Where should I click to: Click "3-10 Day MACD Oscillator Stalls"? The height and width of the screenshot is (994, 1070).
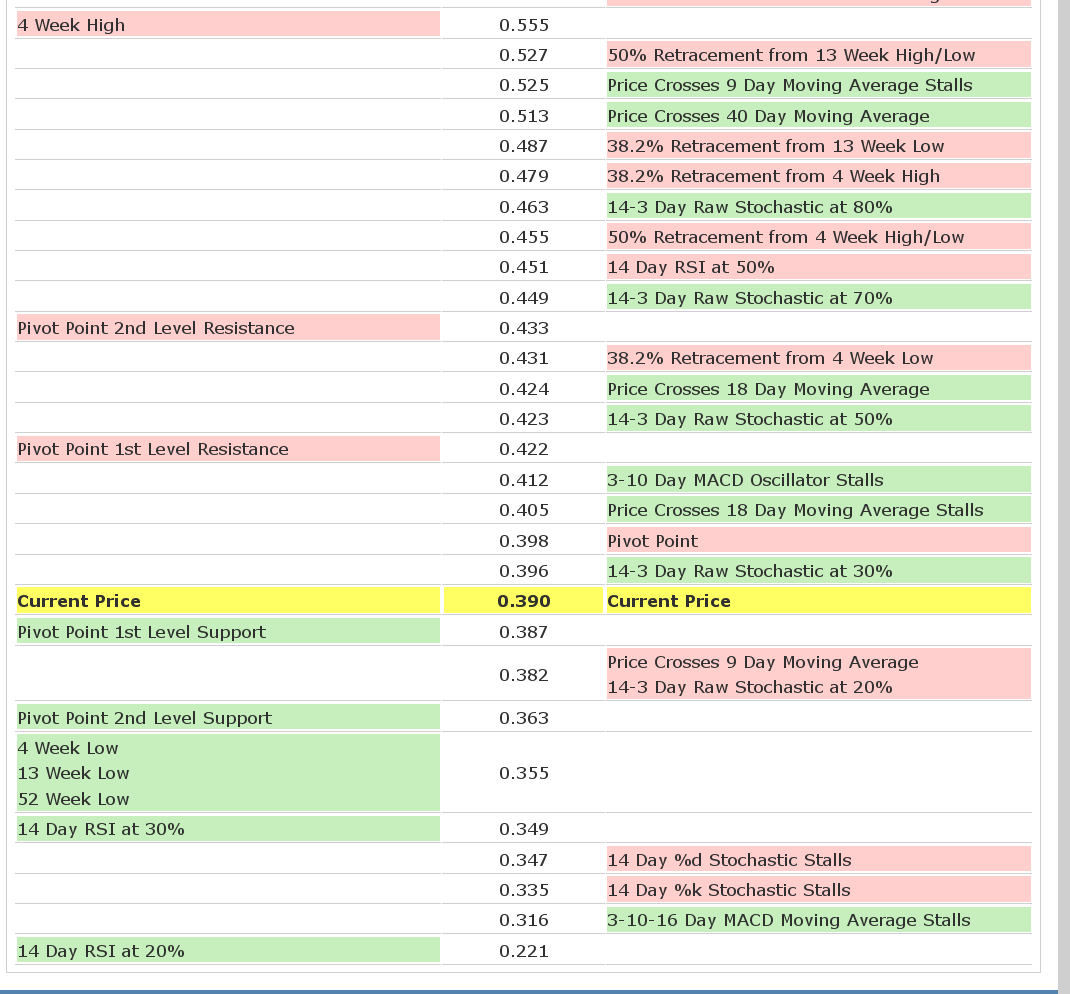click(x=745, y=480)
